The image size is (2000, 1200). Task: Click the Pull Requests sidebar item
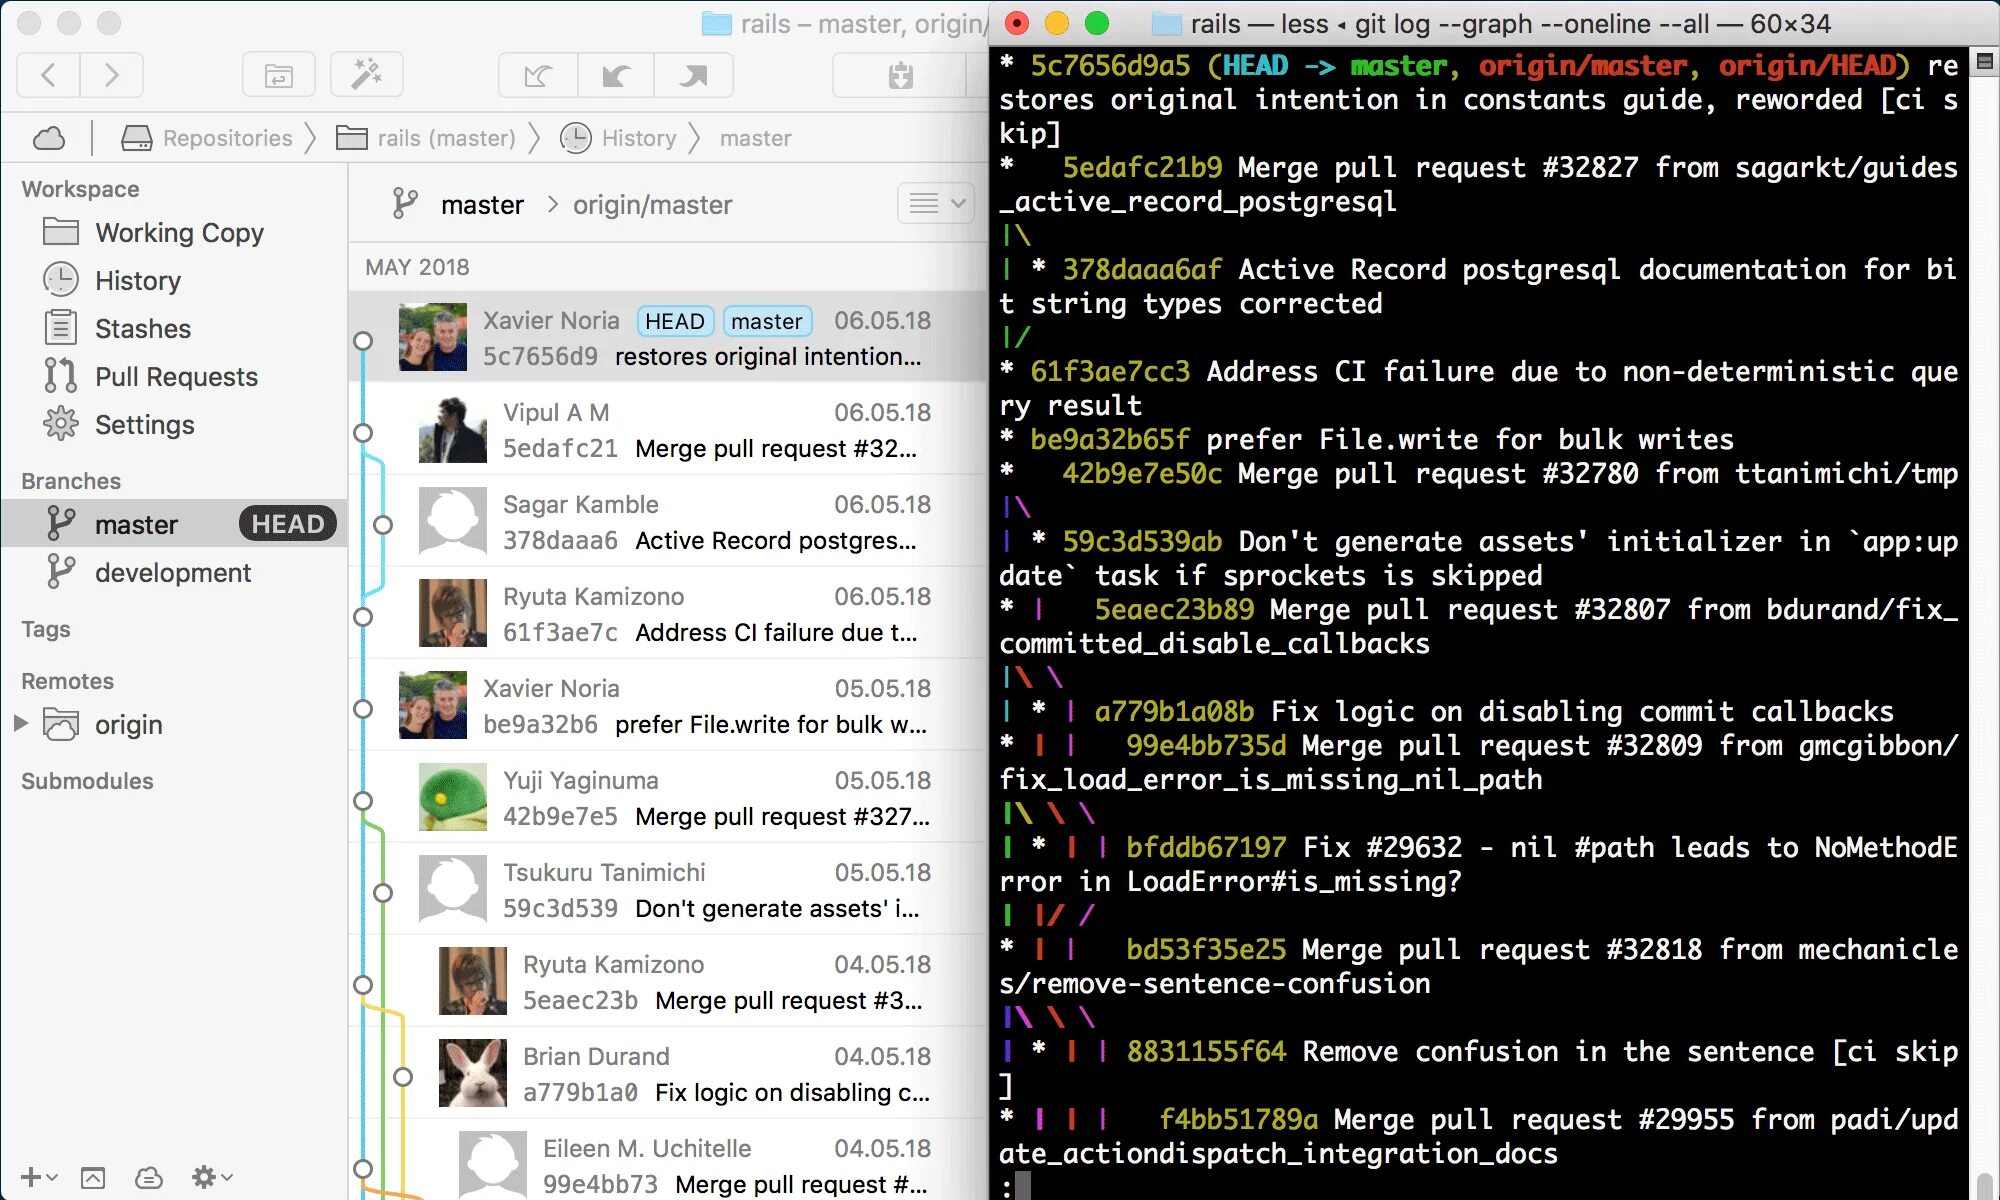click(x=176, y=376)
